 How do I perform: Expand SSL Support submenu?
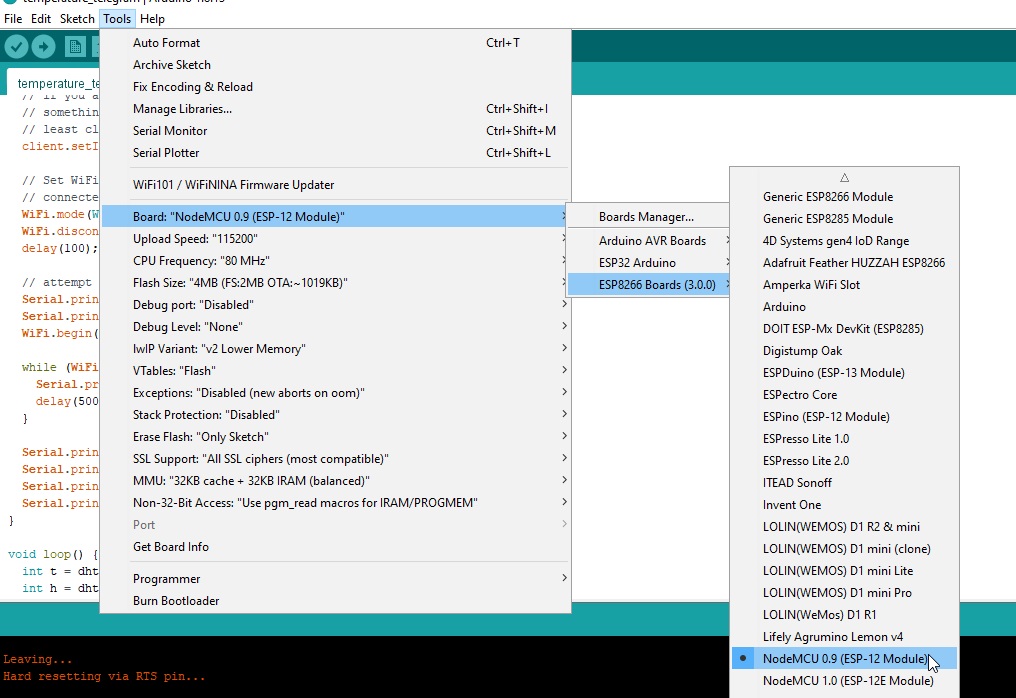click(x=336, y=459)
